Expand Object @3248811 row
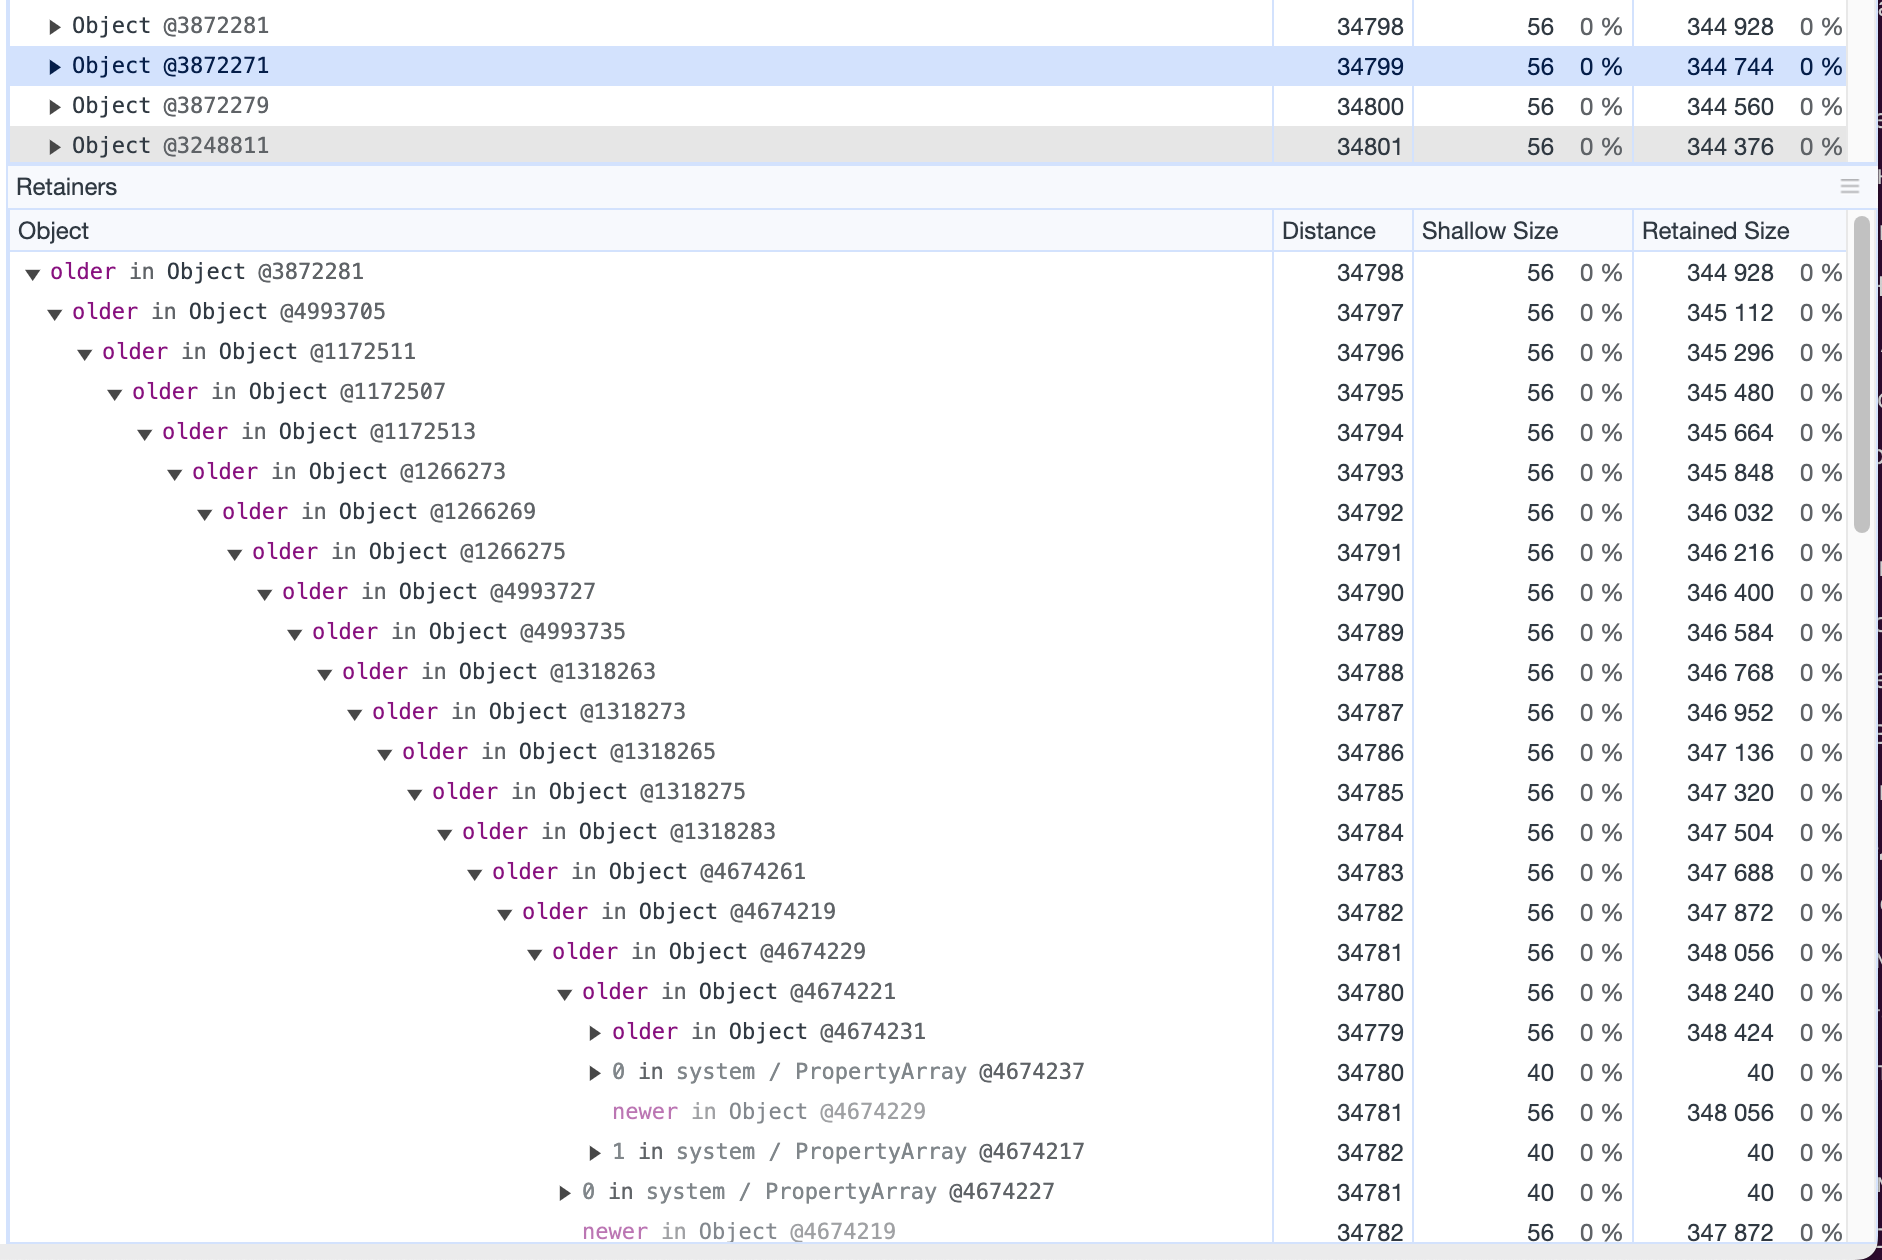This screenshot has width=1882, height=1260. coord(55,147)
